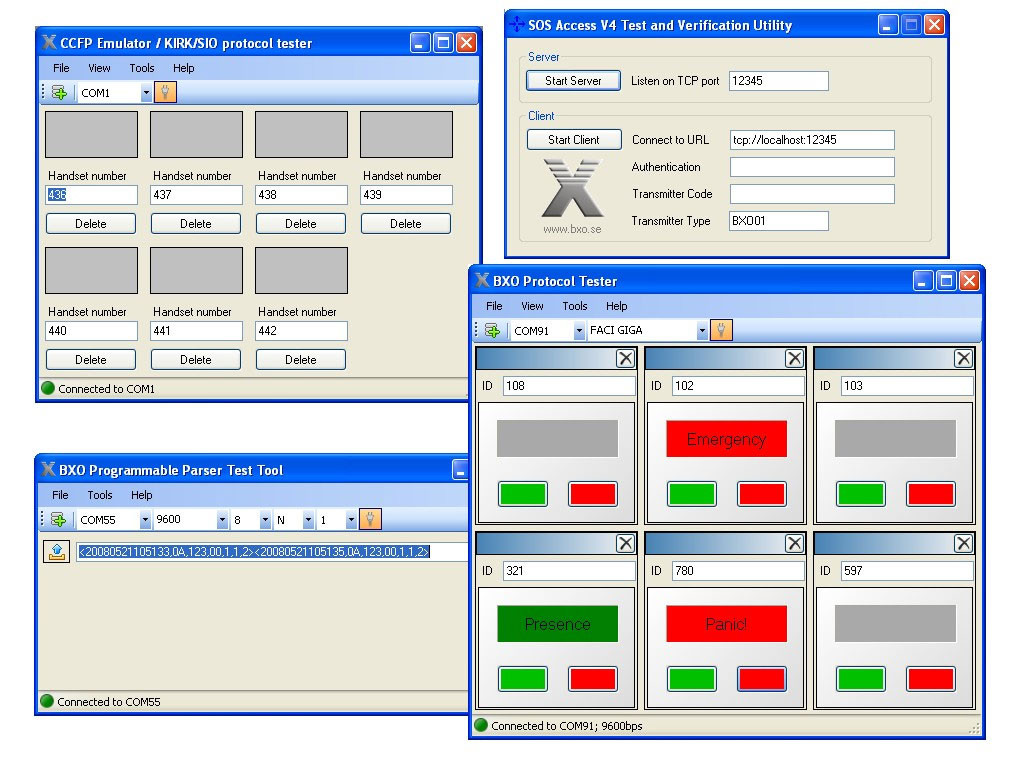
Task: Minimize the Parser Test Tool window
Action: (460, 470)
